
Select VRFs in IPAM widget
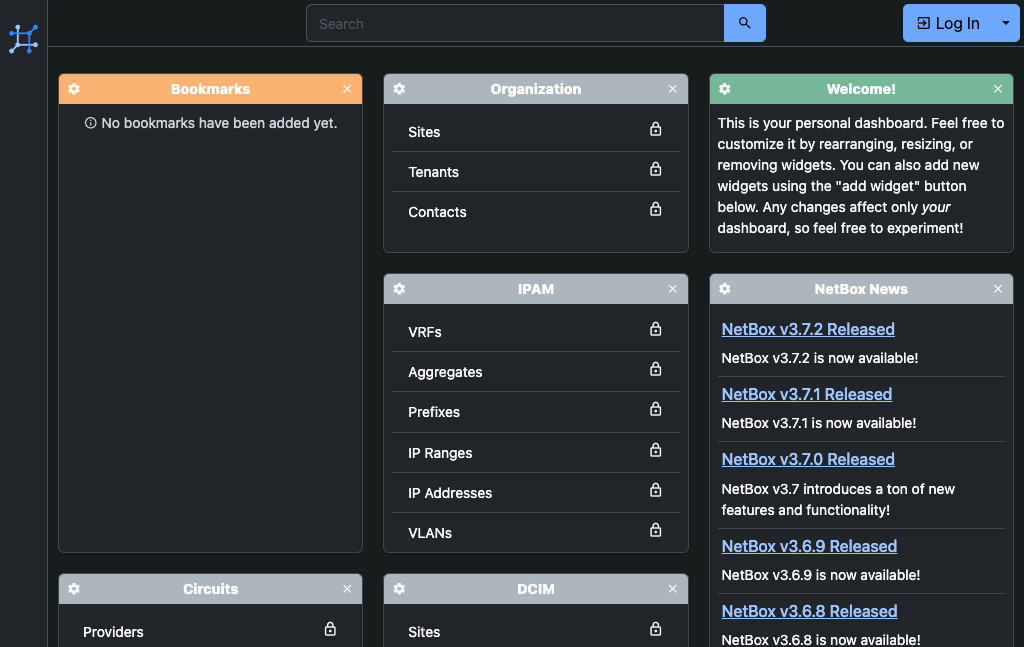pyautogui.click(x=425, y=332)
